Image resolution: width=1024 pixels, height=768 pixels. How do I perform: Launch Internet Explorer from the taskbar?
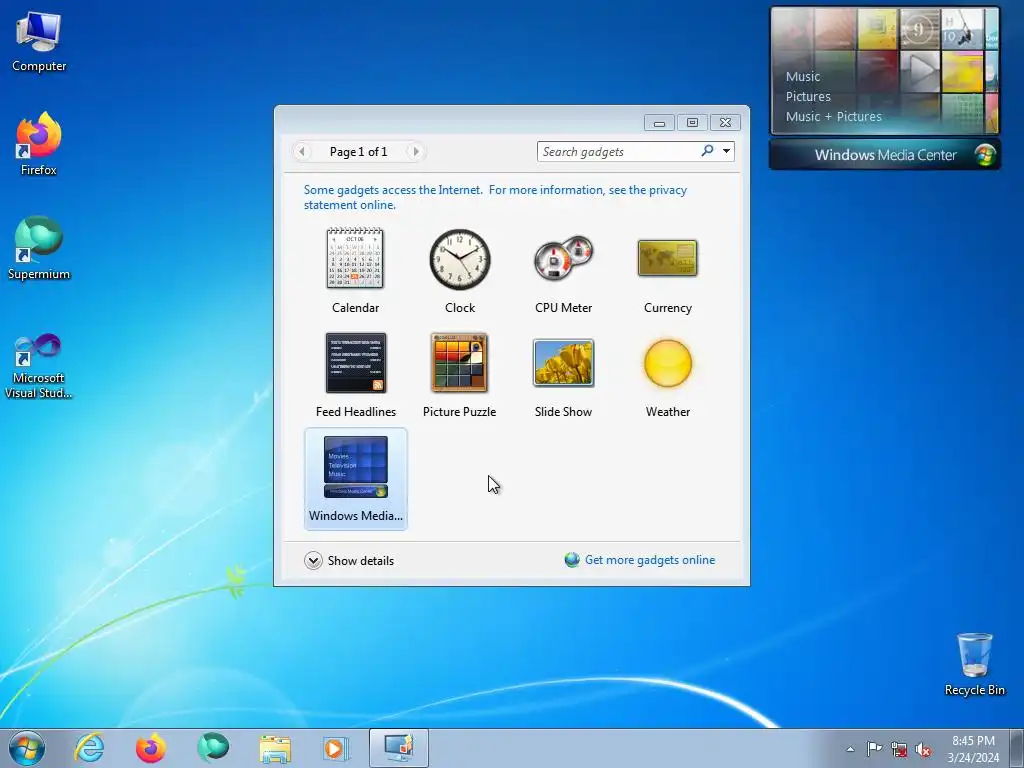pos(89,748)
